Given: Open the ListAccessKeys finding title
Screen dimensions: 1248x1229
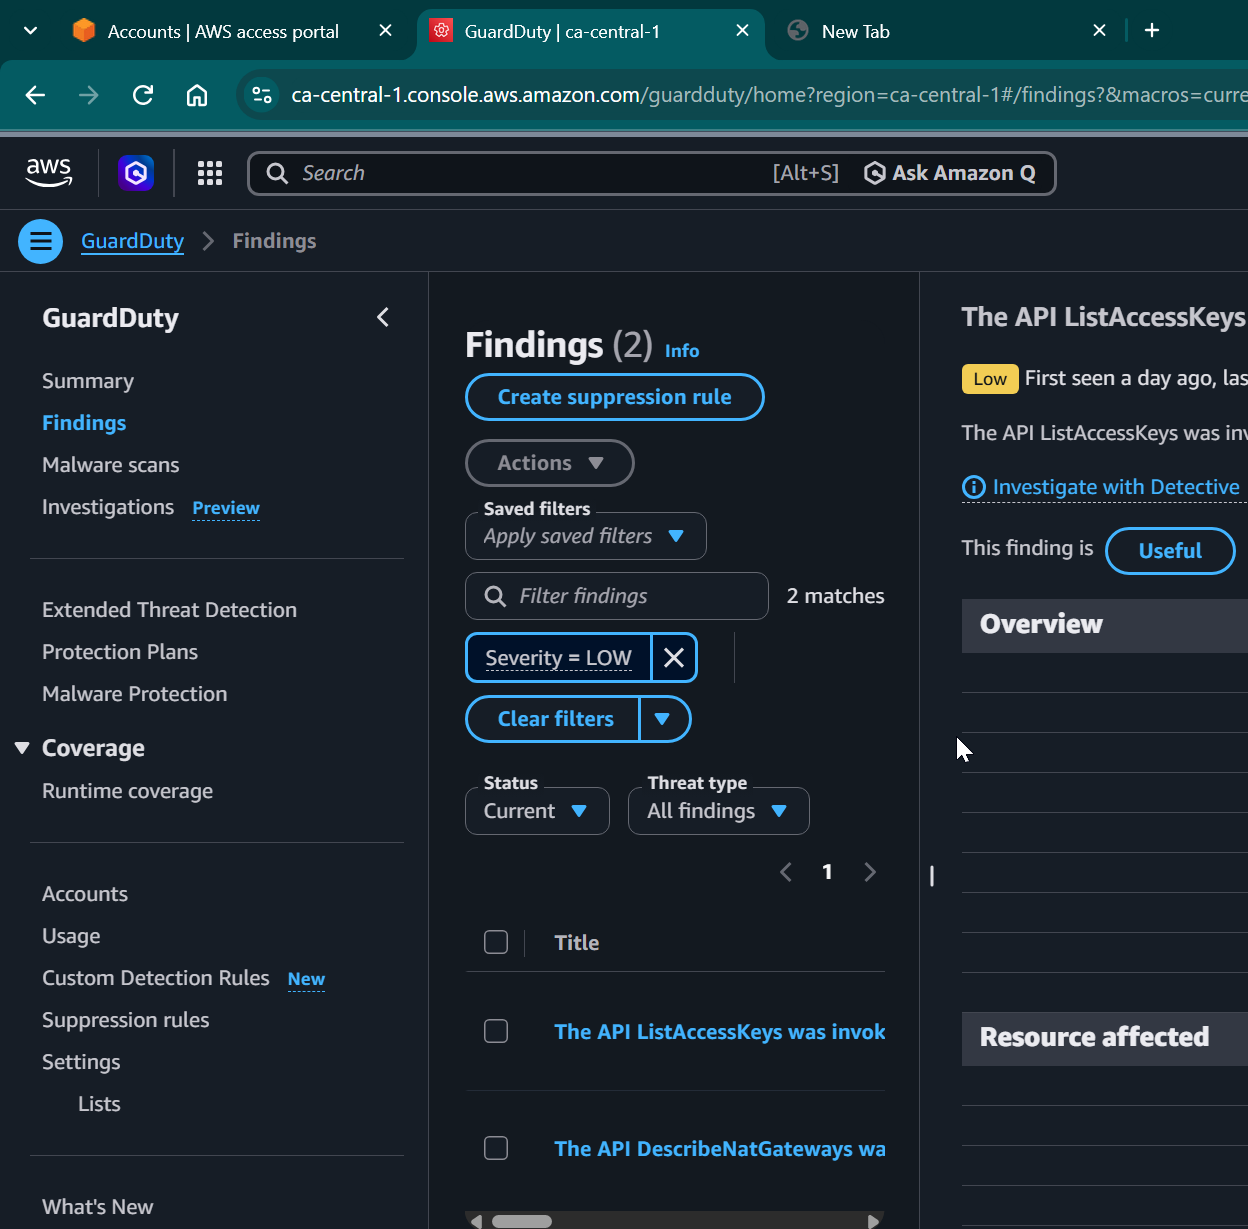Looking at the screenshot, I should click(720, 1032).
